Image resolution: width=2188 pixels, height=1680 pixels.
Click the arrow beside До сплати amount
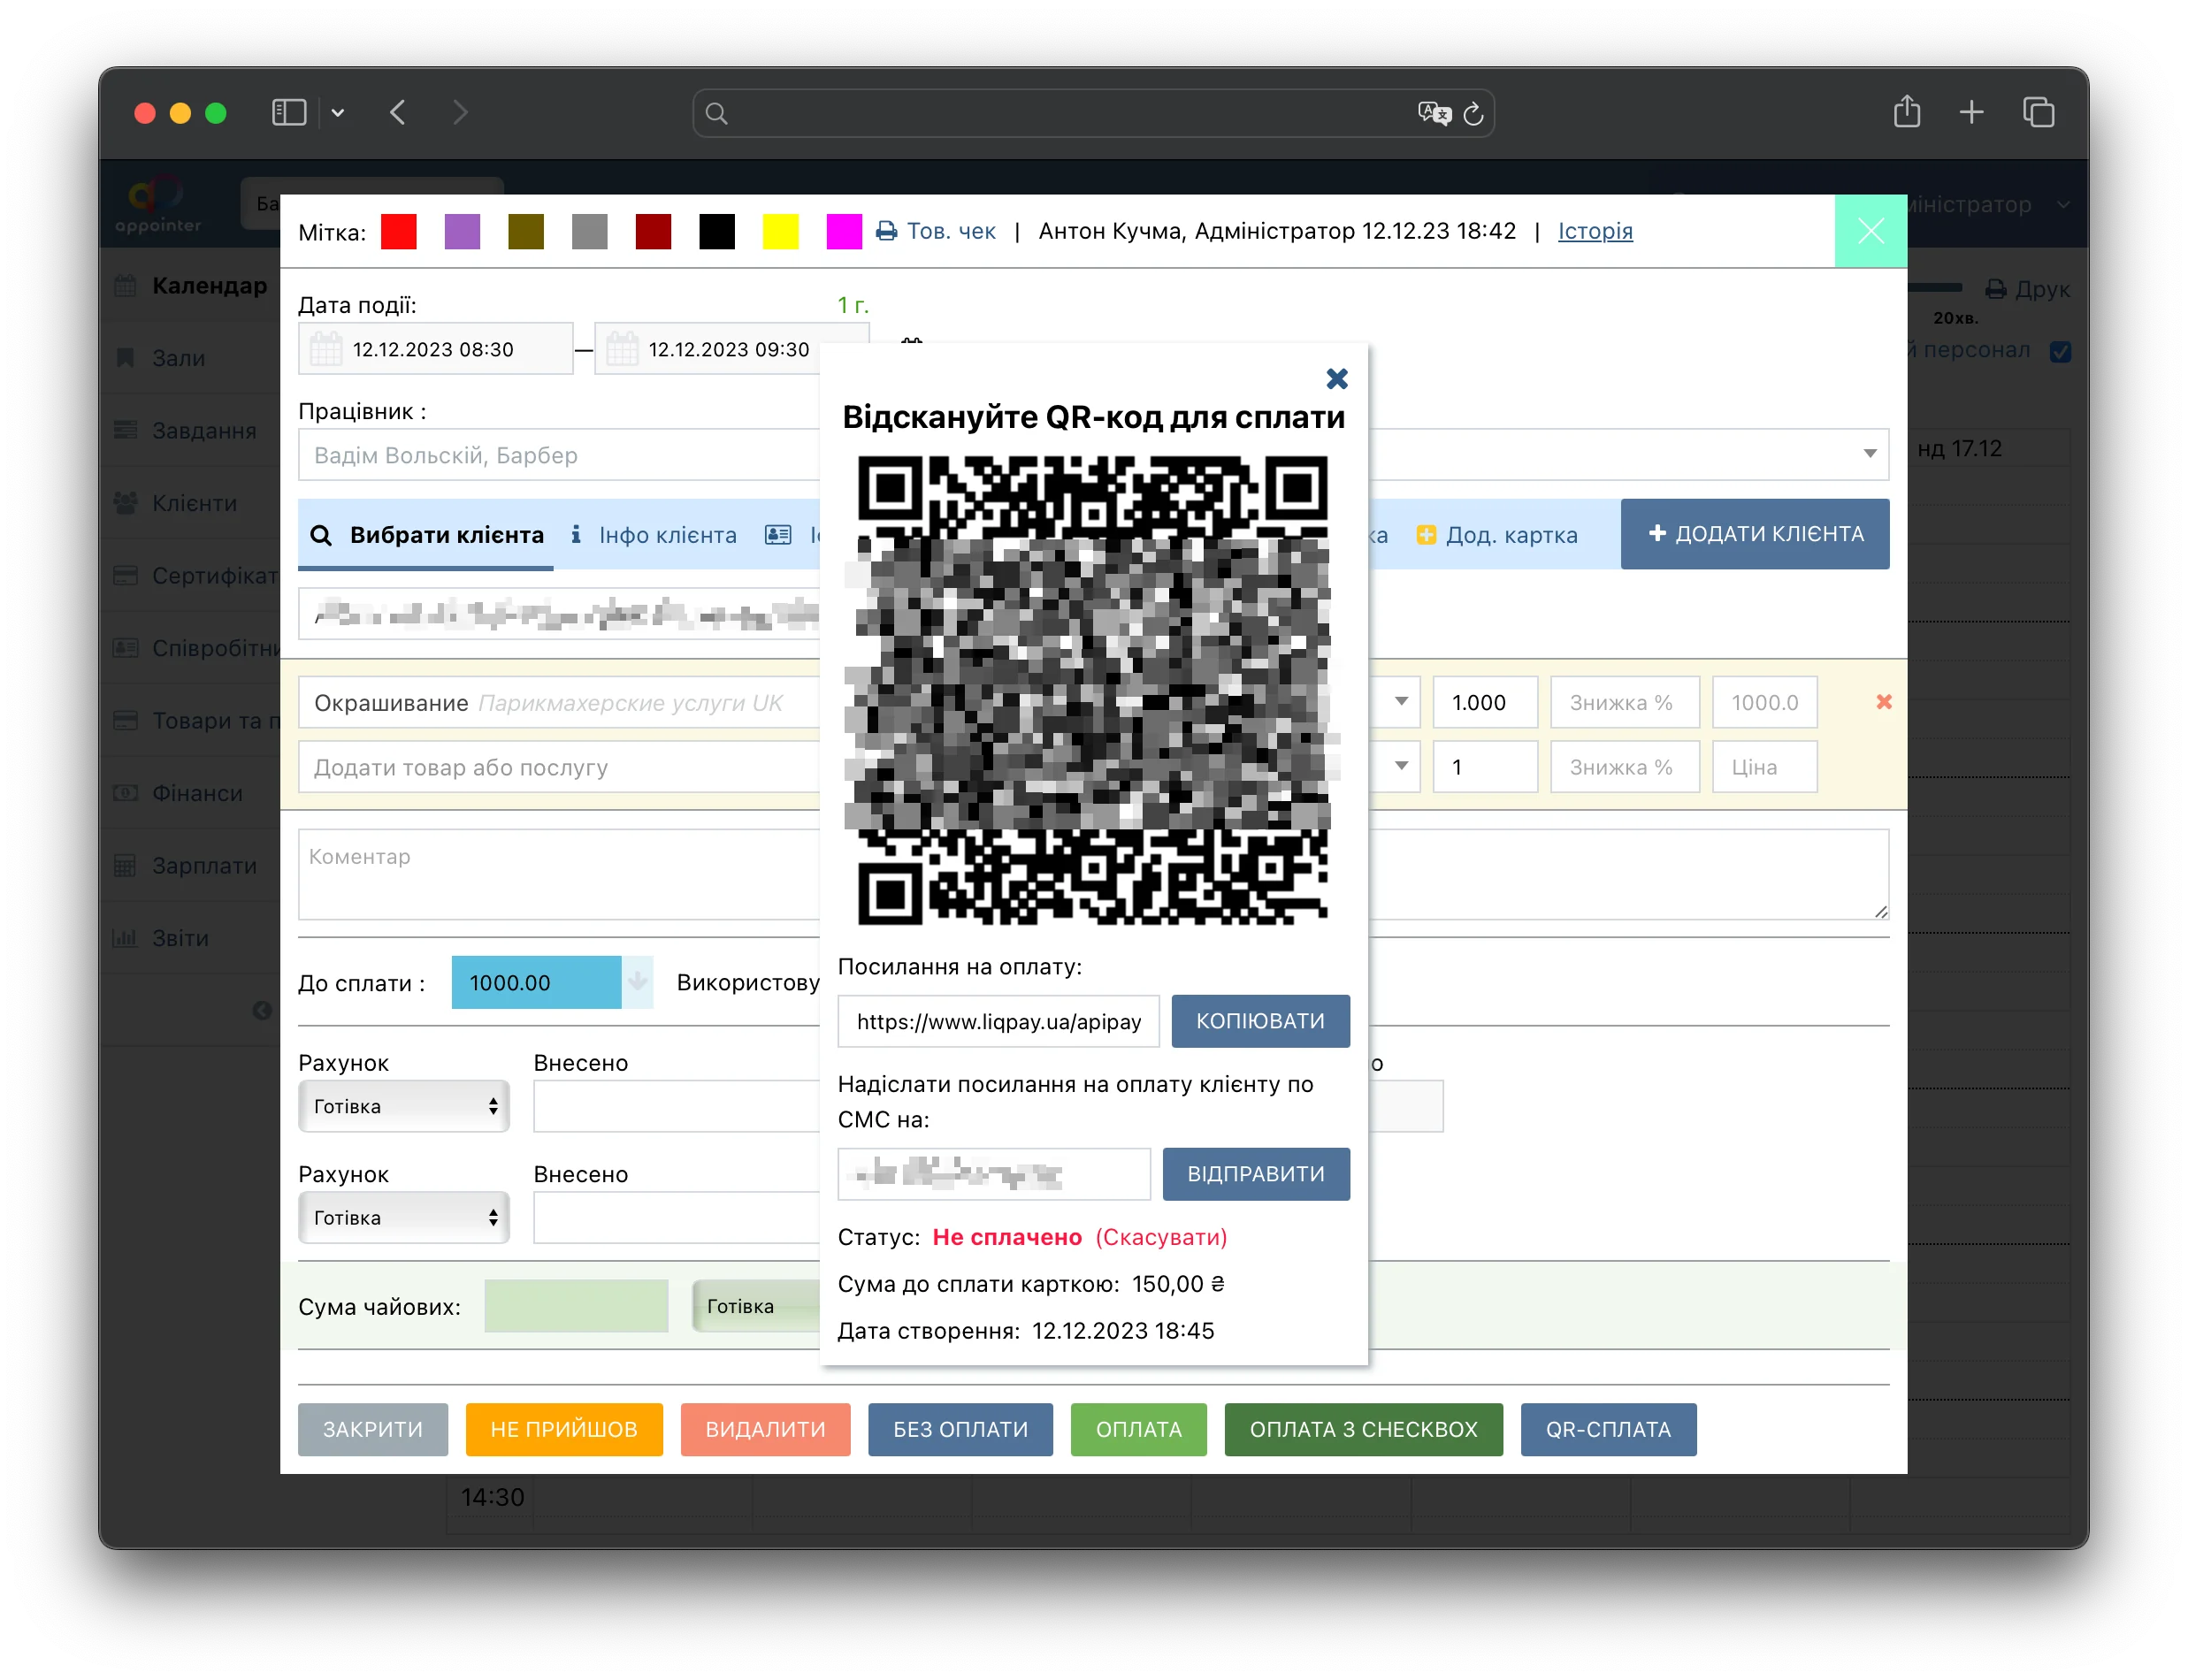pos(637,983)
